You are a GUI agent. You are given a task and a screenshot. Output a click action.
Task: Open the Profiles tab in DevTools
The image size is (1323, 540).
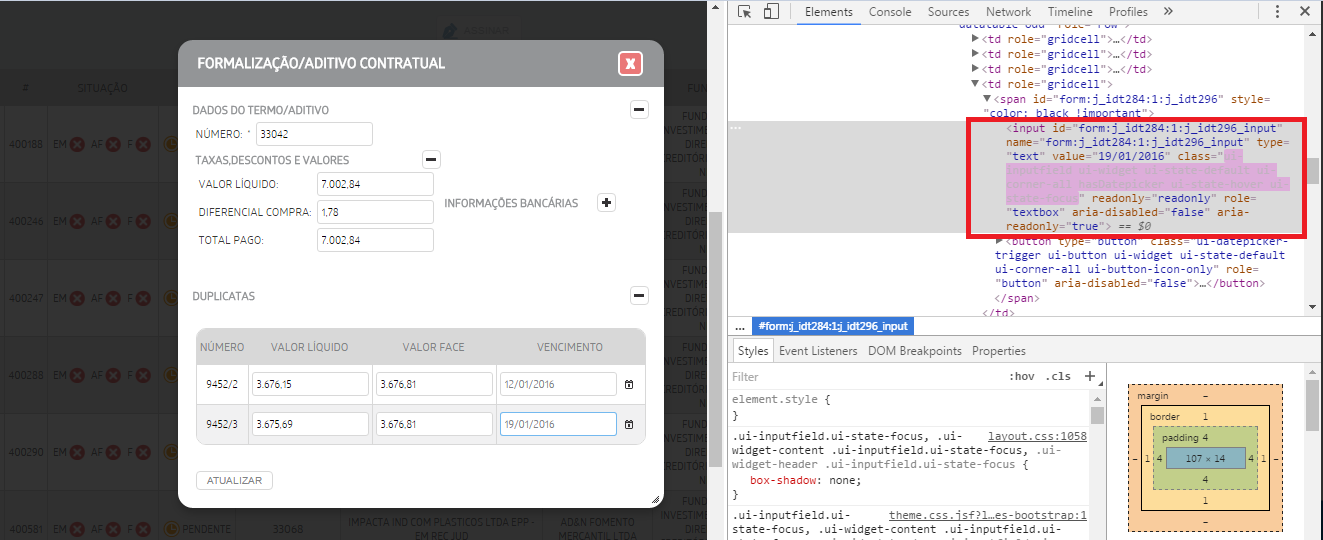click(x=1128, y=12)
